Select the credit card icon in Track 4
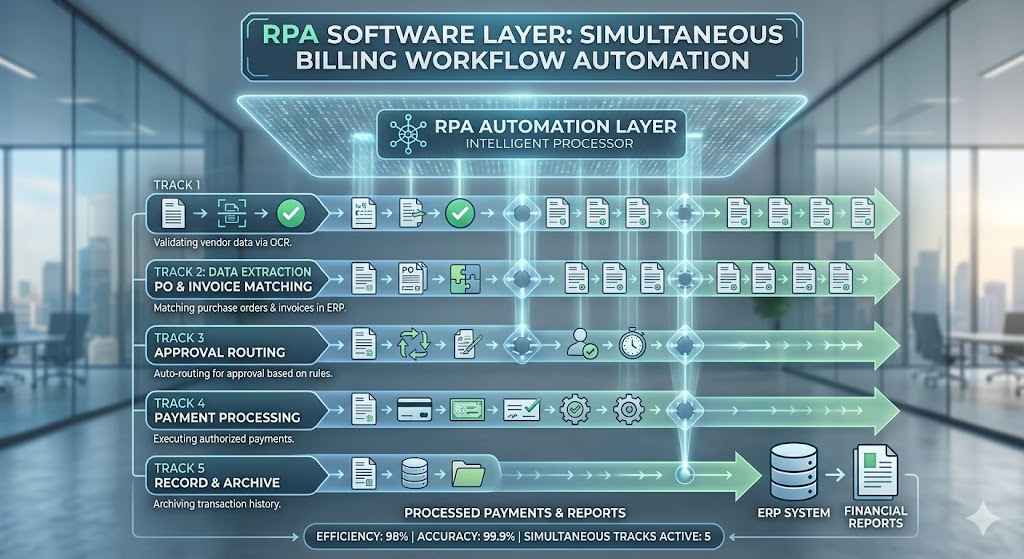Screen dimensions: 1024x559 (414, 409)
